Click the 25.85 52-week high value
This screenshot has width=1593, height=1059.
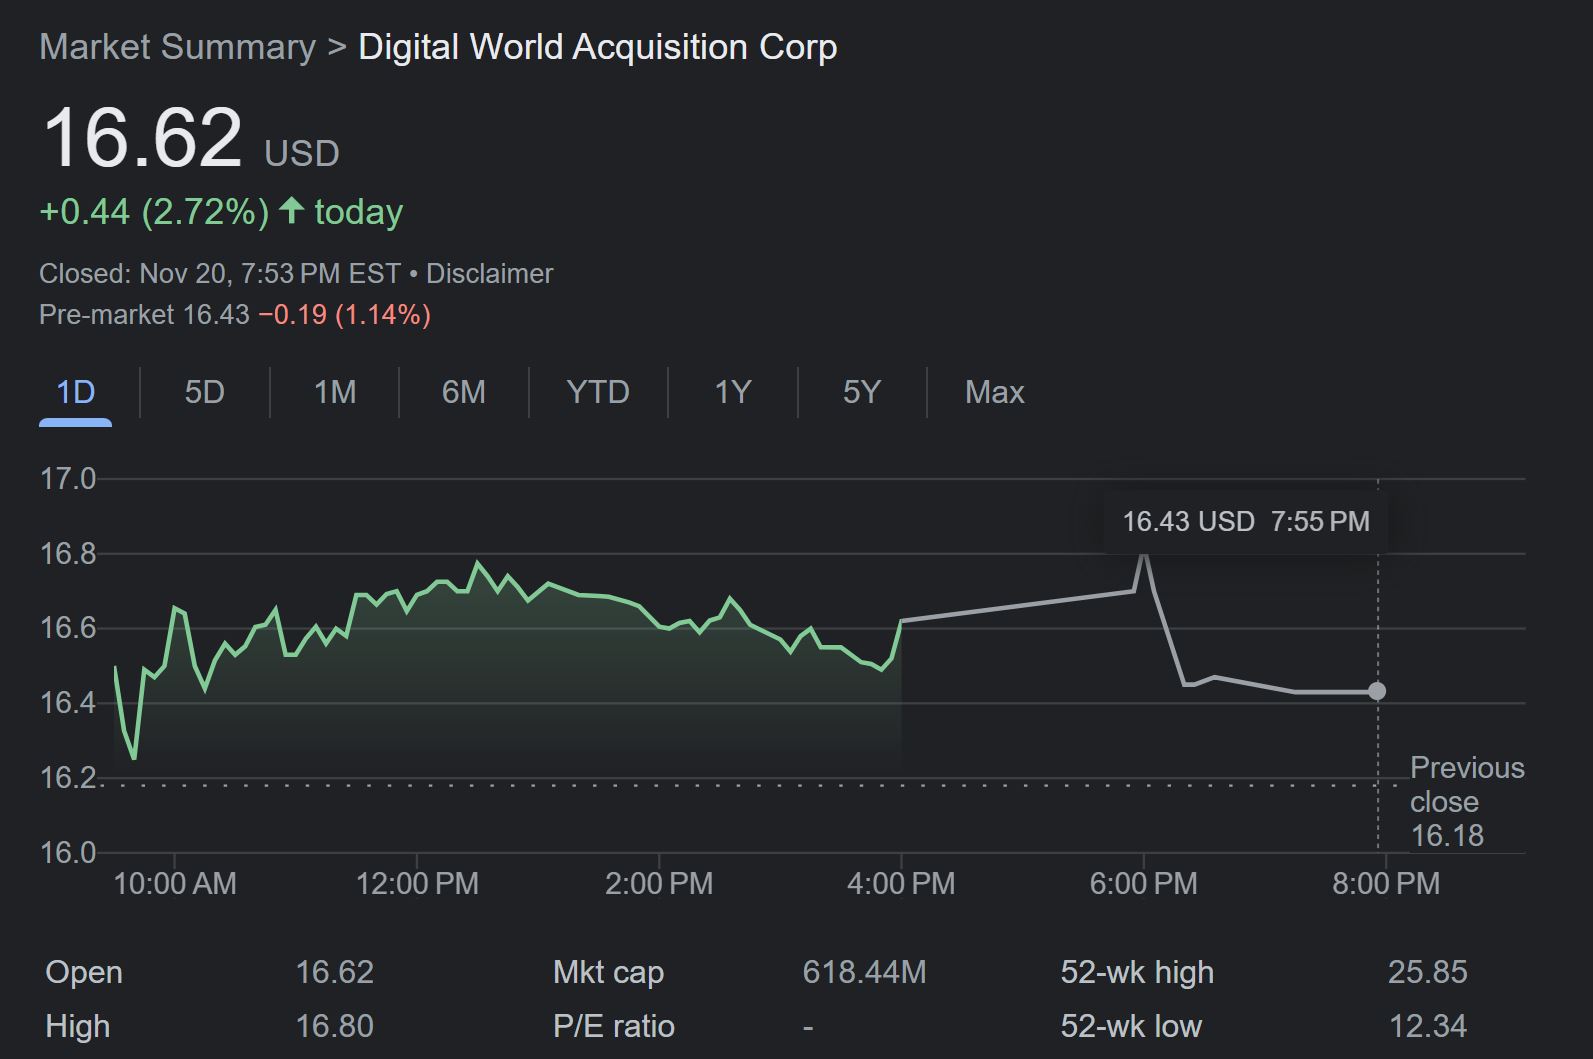coord(1427,972)
